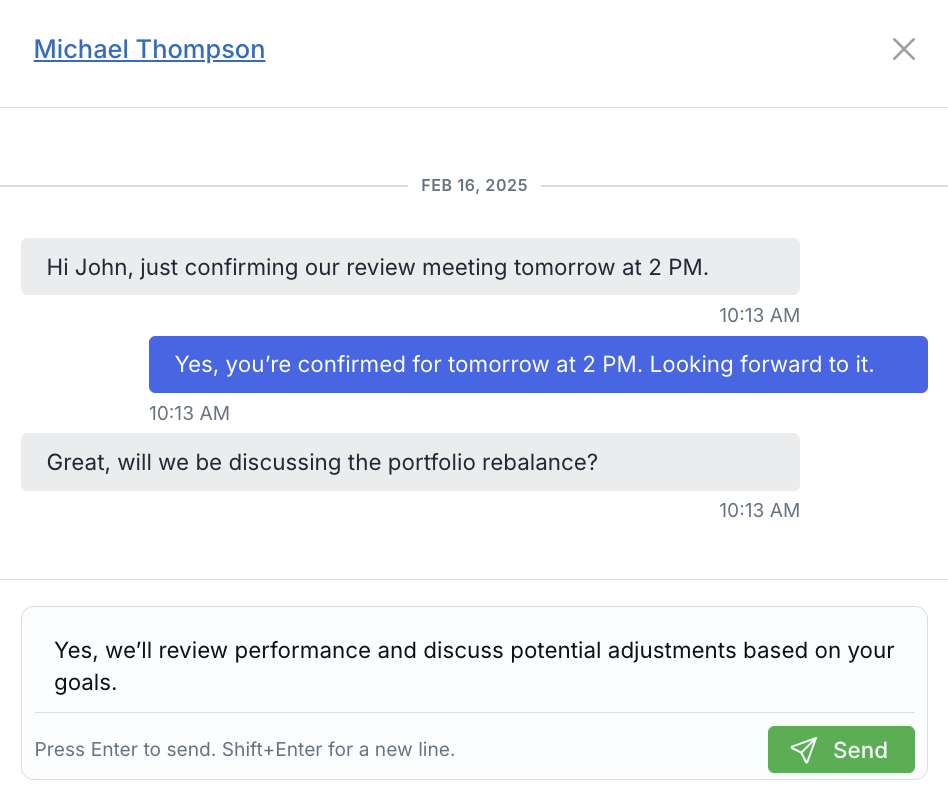This screenshot has width=948, height=802.
Task: Select the drafted reply about reviewing performance
Action: point(474,665)
